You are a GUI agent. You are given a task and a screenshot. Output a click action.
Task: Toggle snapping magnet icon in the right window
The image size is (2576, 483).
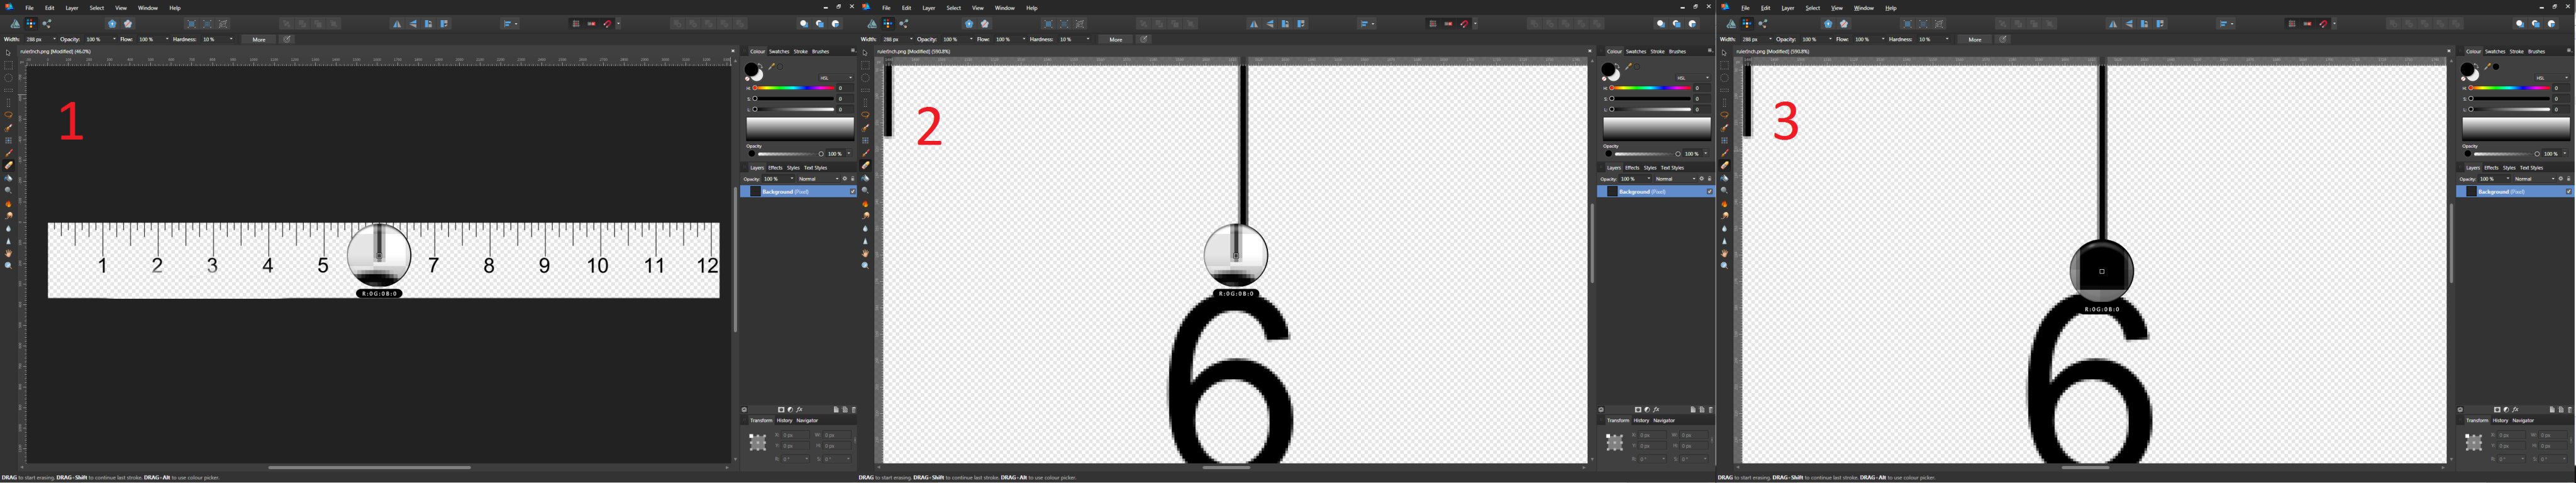pos(2324,23)
